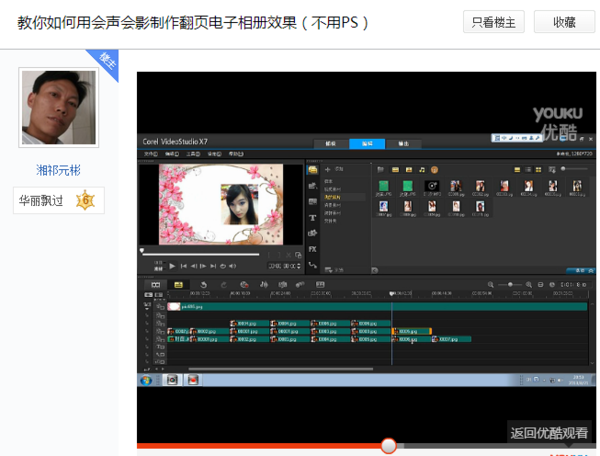
Task: Enlarge the preview window icon
Action: 298,255
